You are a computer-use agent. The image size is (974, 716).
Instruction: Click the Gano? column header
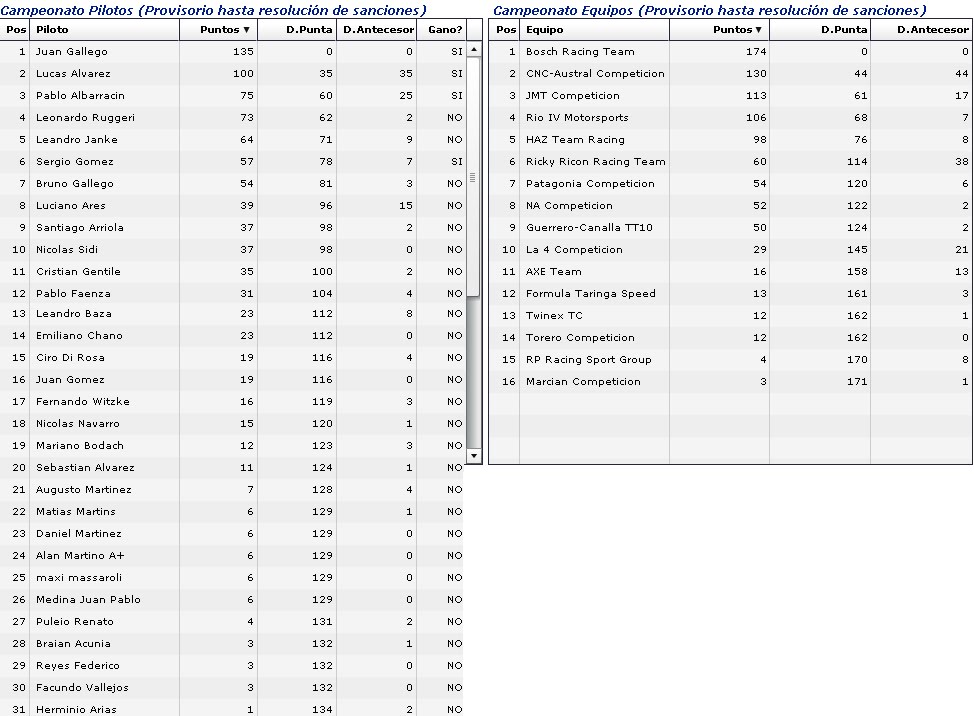(442, 30)
